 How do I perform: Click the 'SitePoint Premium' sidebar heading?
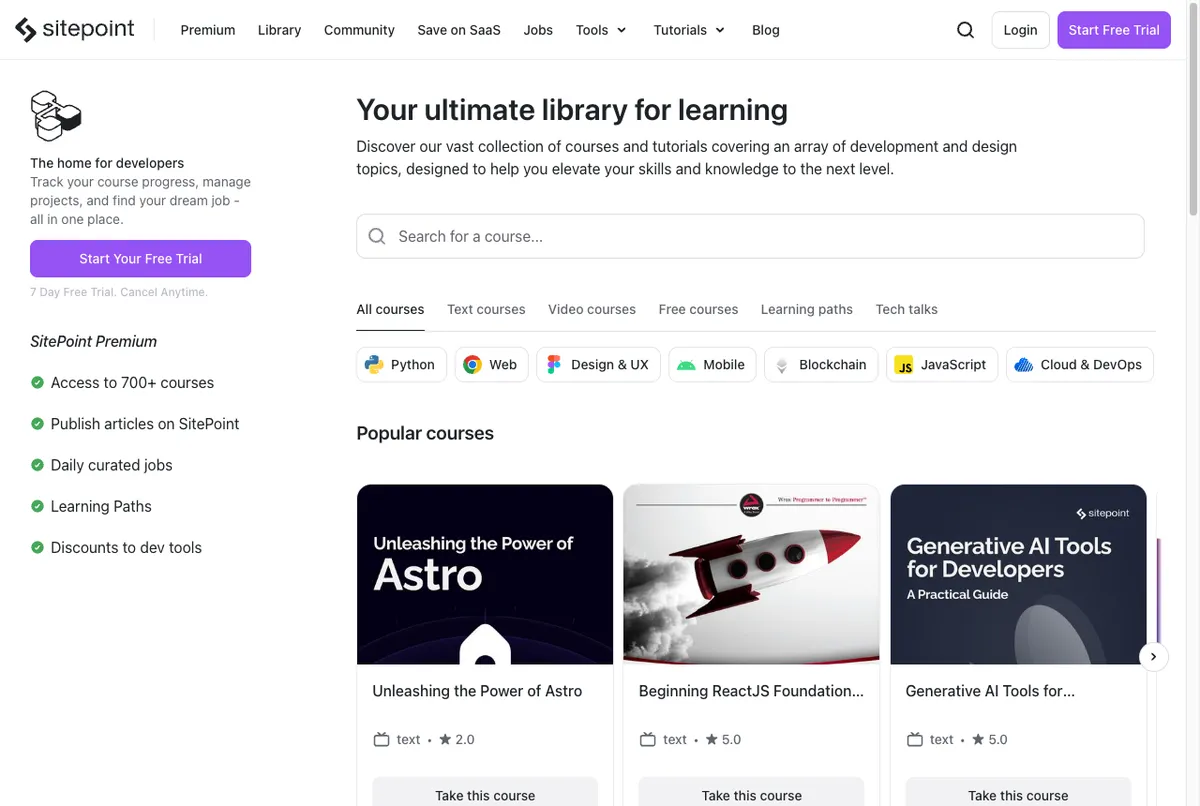pos(93,342)
